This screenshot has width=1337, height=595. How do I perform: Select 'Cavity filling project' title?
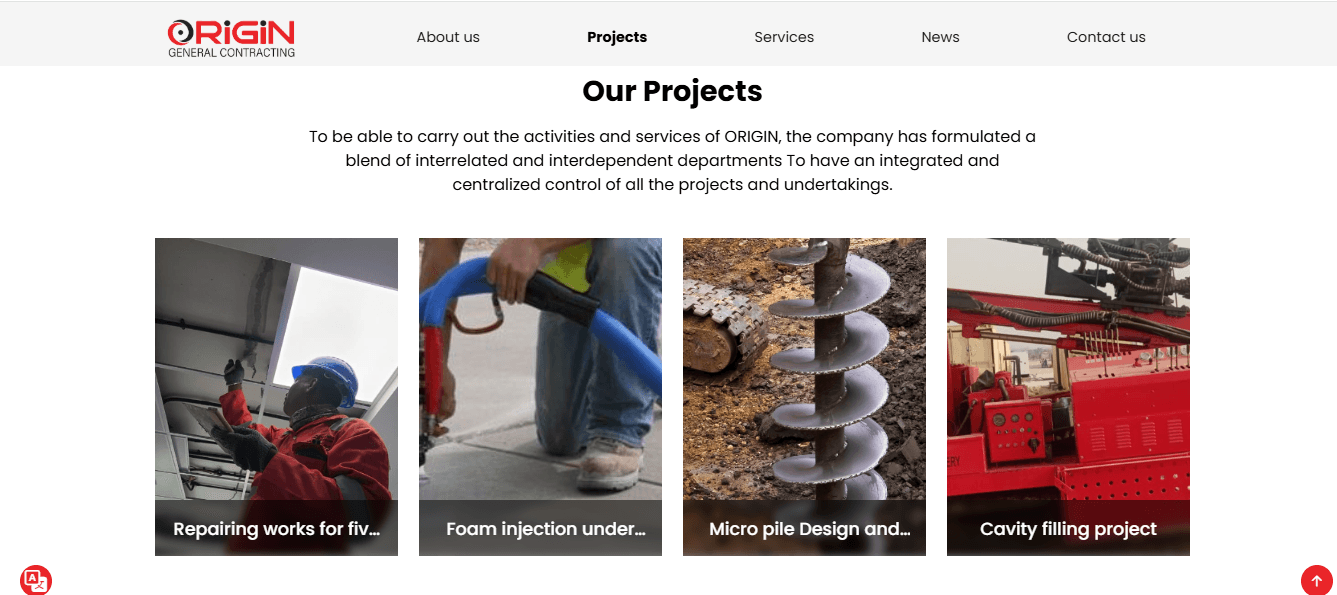point(1068,529)
